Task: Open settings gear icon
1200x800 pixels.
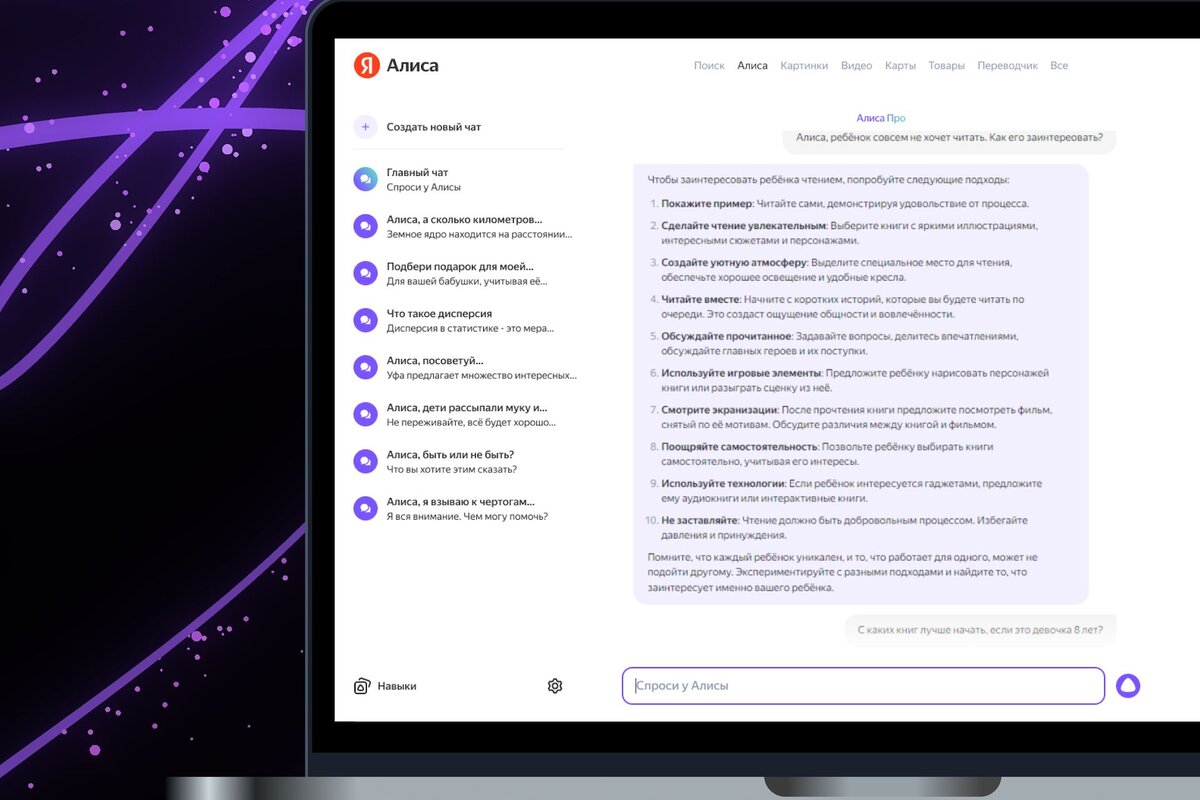Action: pyautogui.click(x=555, y=686)
